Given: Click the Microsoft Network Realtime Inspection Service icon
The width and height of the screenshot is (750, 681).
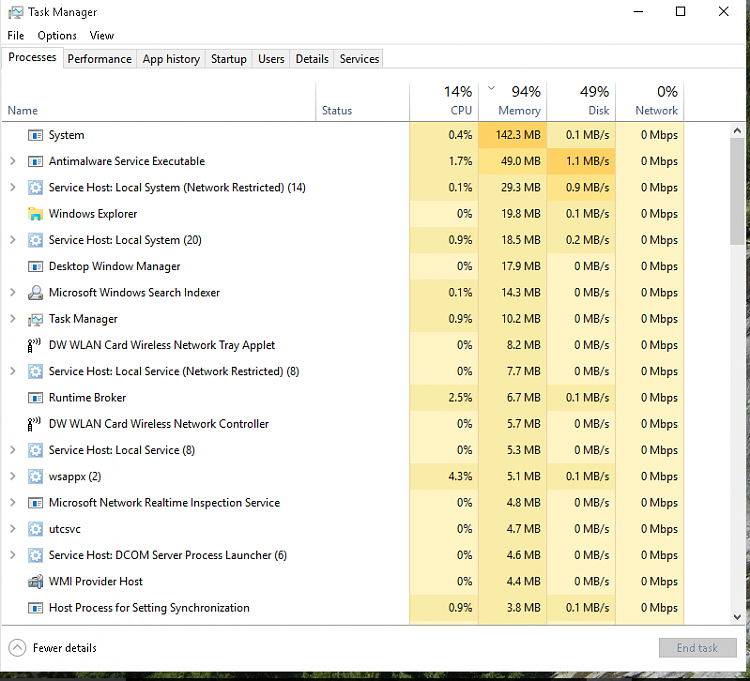Looking at the screenshot, I should click(x=35, y=503).
